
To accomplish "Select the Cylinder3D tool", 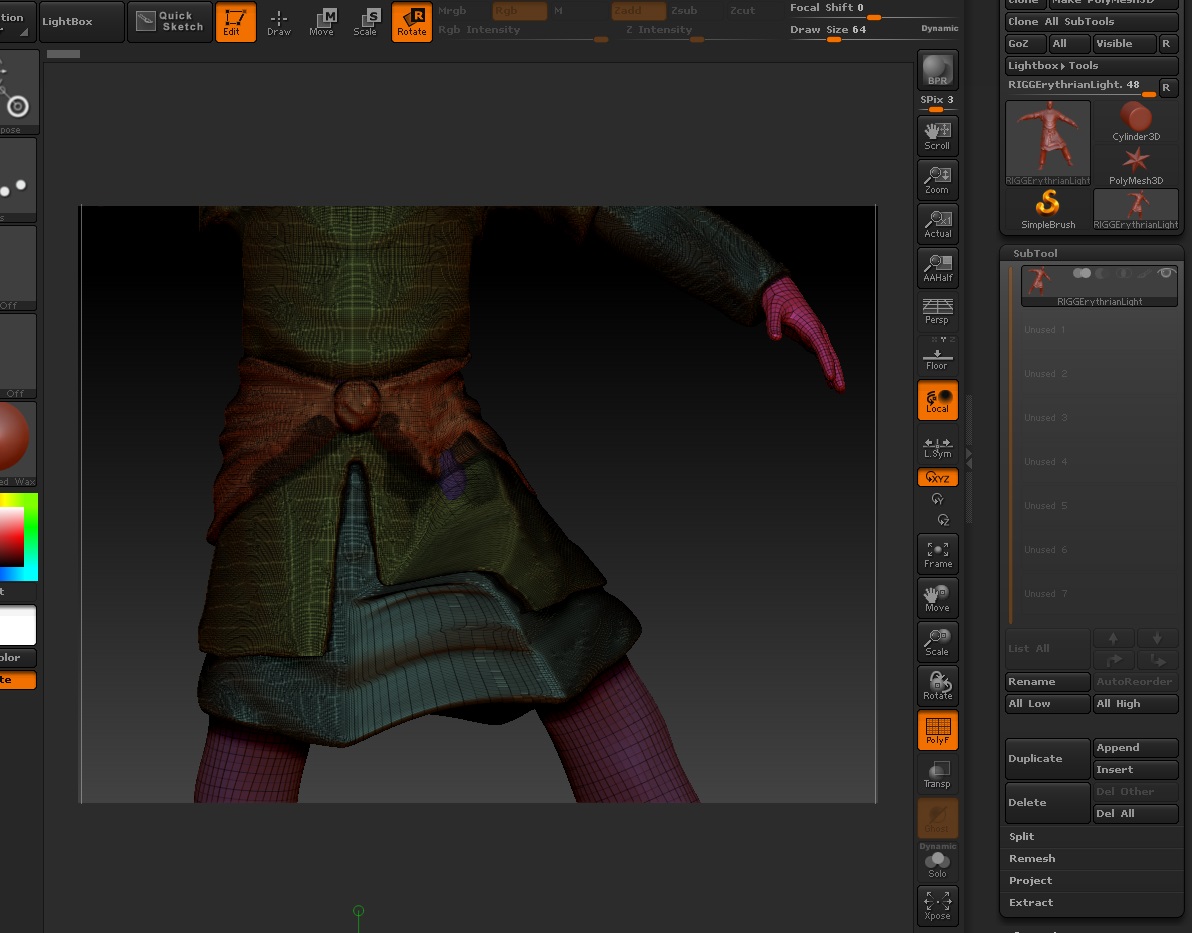I will (1136, 122).
